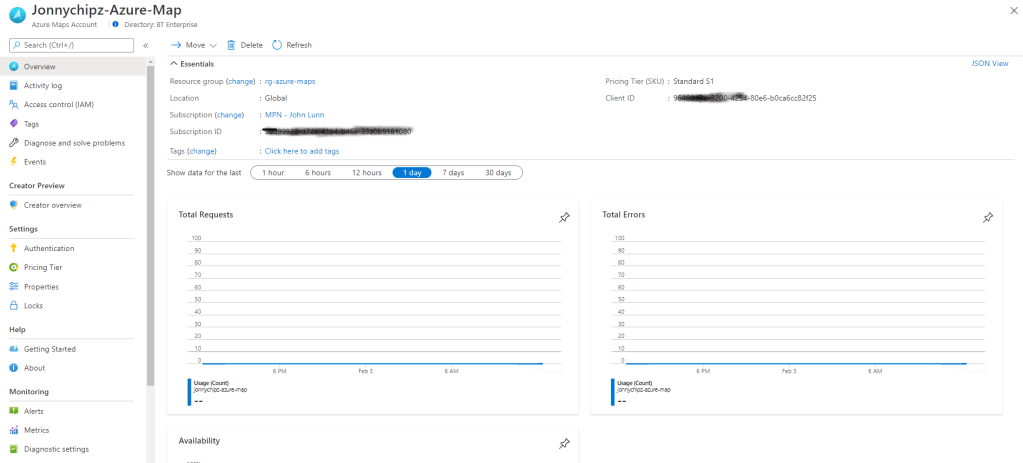
Task: Select the 1 hour time range
Action: coord(273,173)
